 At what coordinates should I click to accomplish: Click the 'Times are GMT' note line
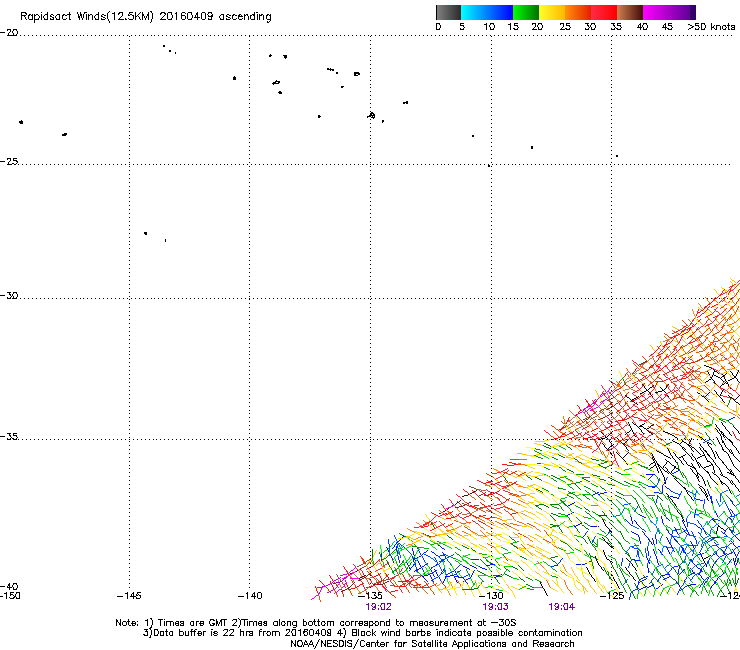click(x=316, y=623)
